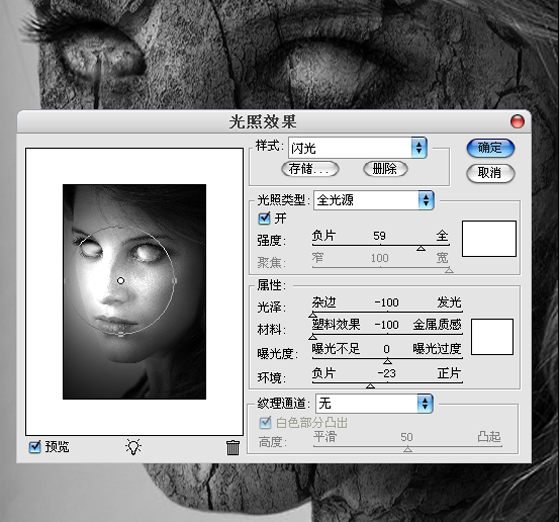The image size is (560, 522).
Task: Click the 删除 delete style button
Action: (x=385, y=169)
